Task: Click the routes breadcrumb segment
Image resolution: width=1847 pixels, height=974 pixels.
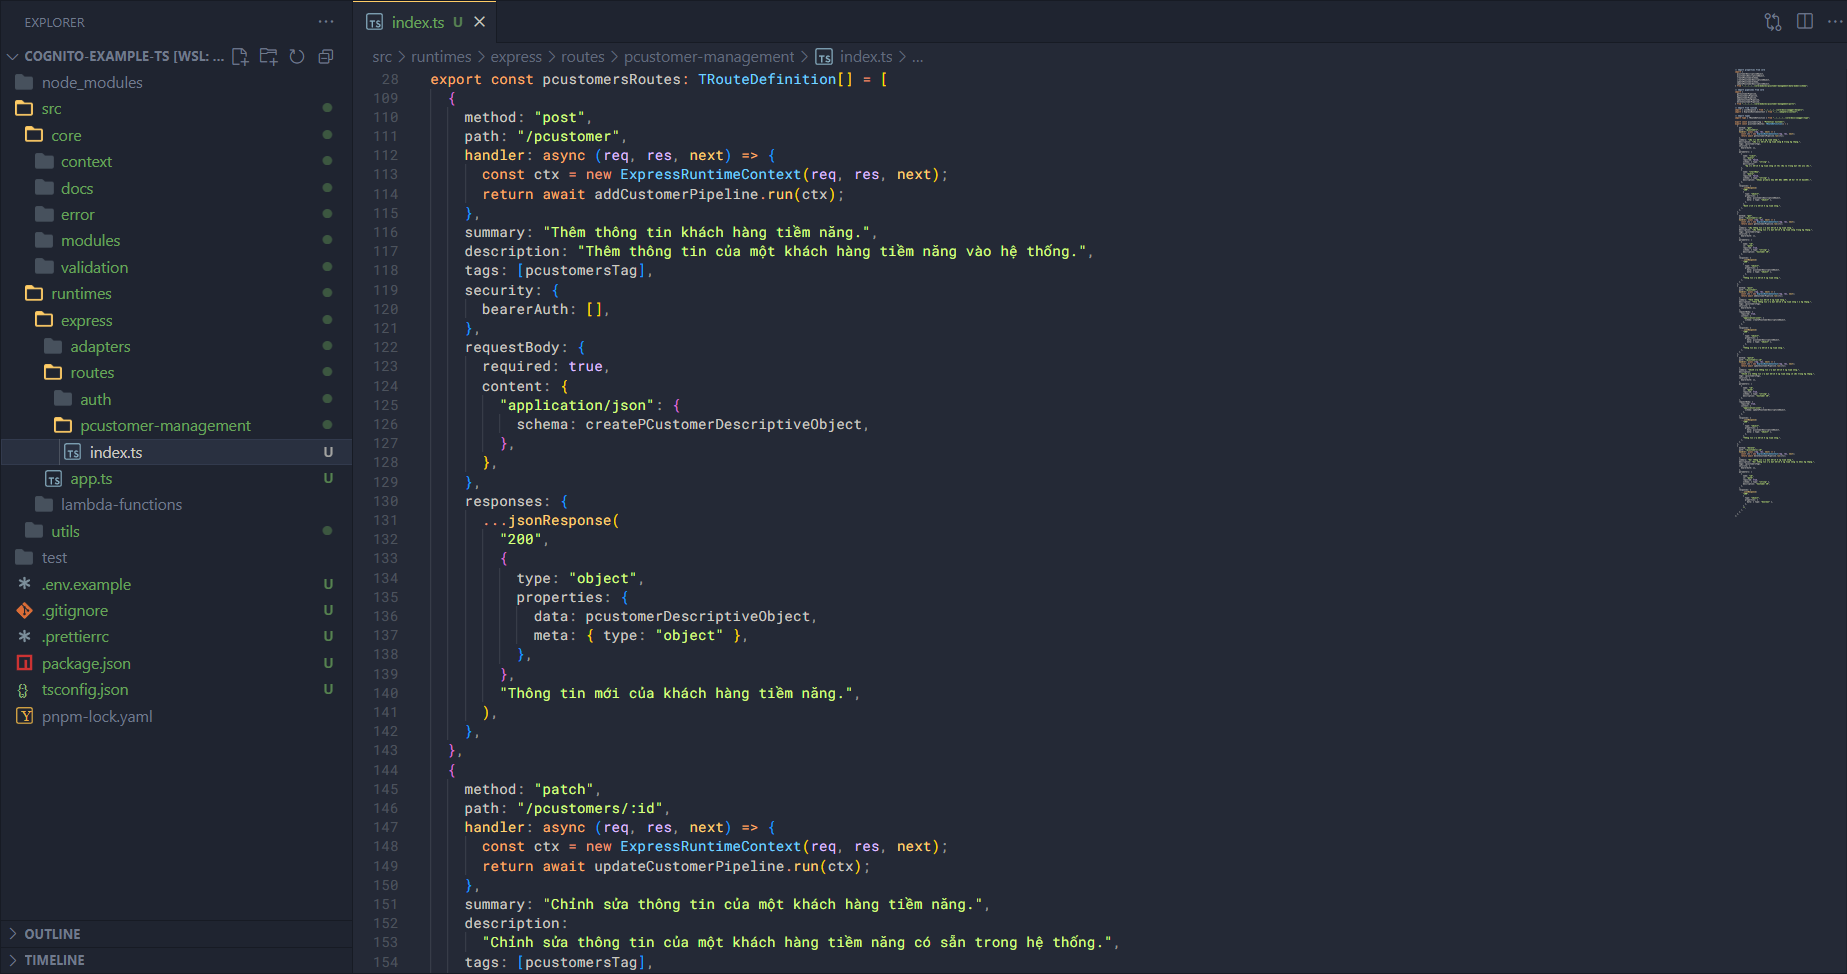Action: 582,57
